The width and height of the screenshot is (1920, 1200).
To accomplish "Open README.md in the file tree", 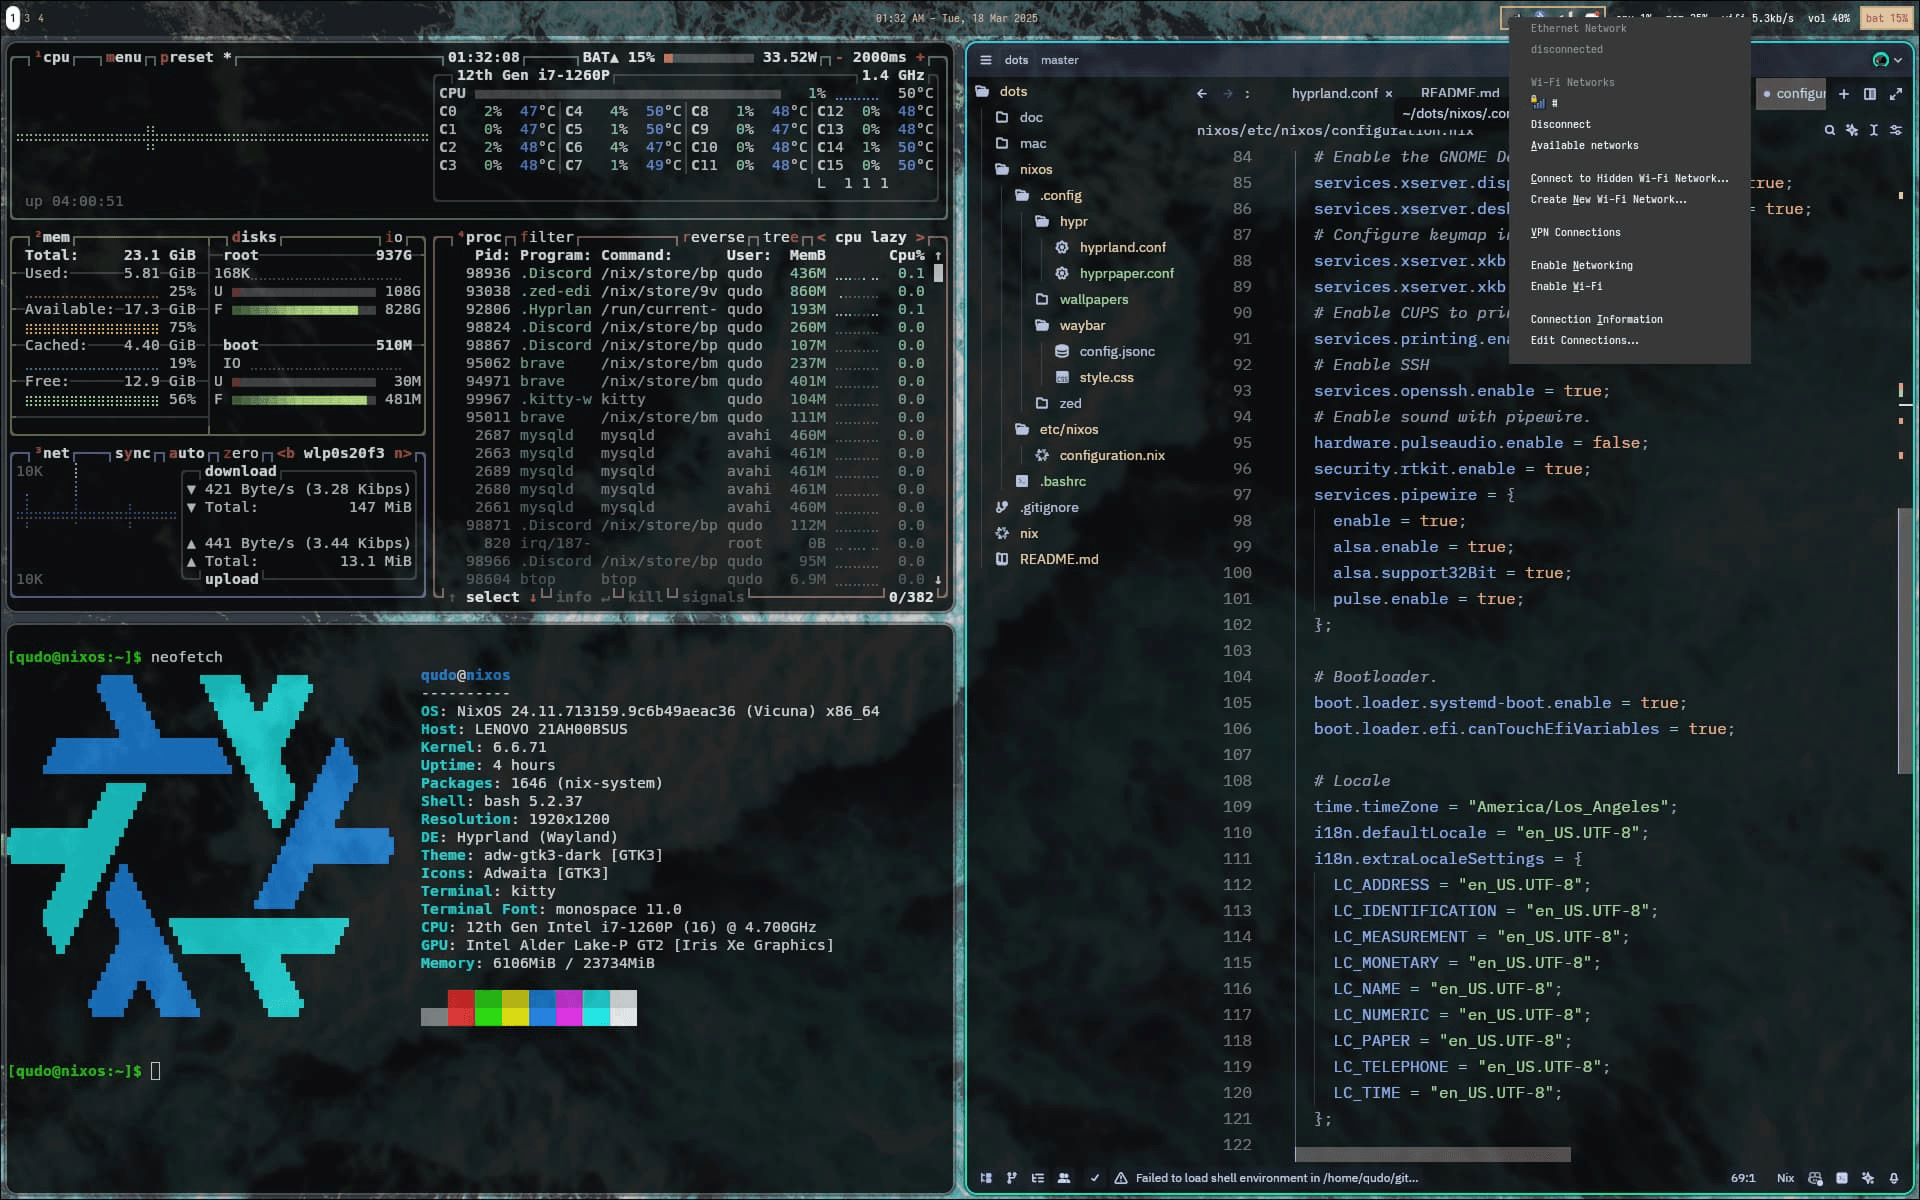I will pyautogui.click(x=1058, y=560).
